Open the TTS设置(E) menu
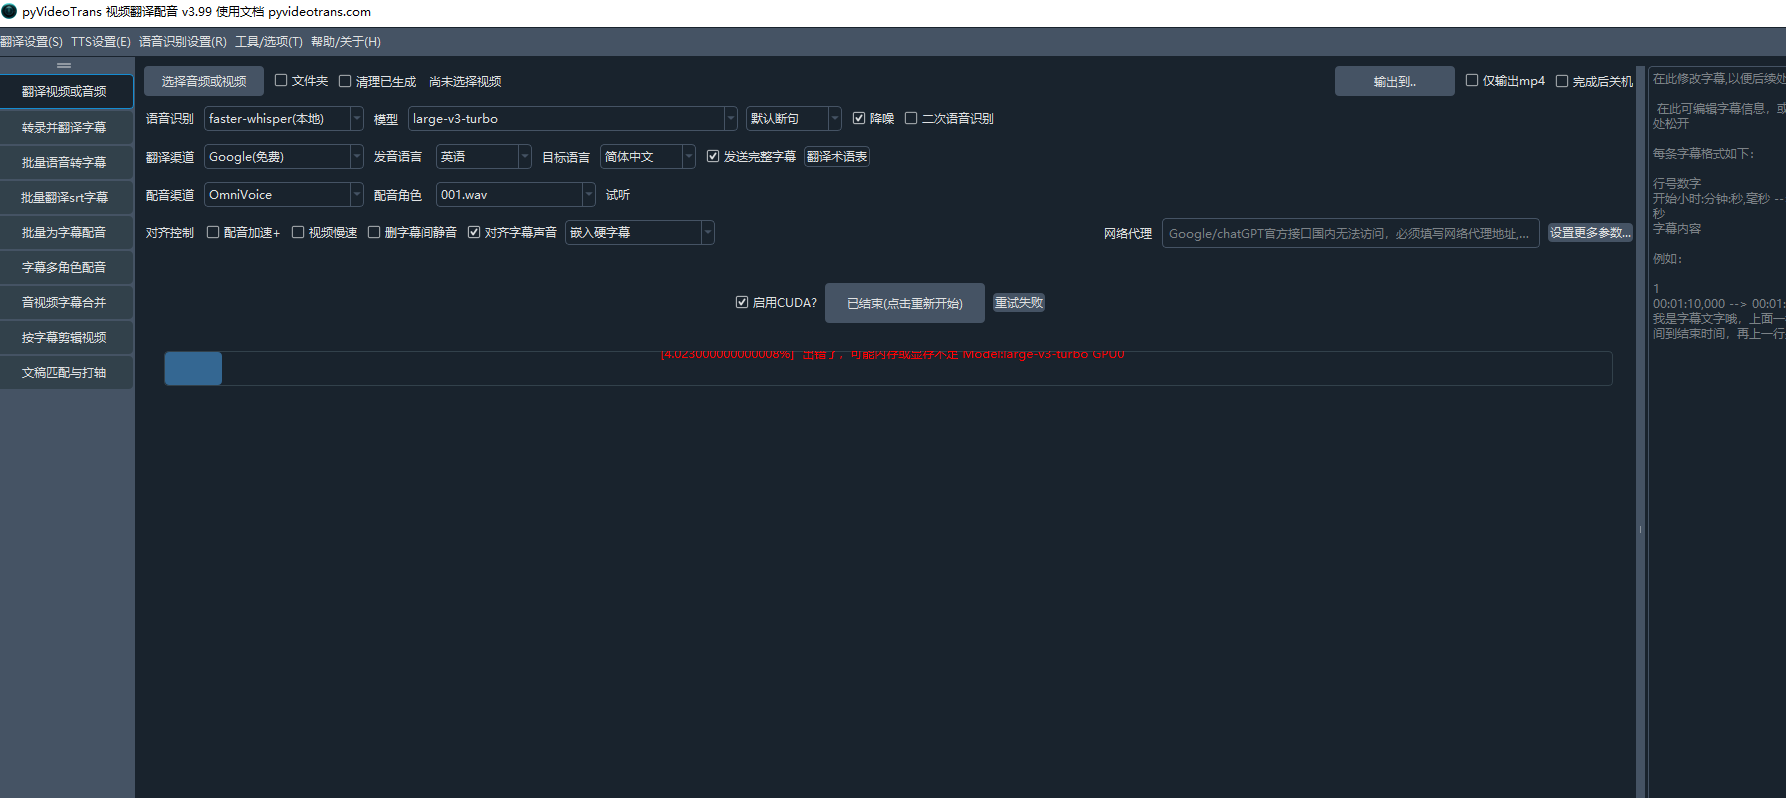The width and height of the screenshot is (1786, 798). pyautogui.click(x=100, y=42)
